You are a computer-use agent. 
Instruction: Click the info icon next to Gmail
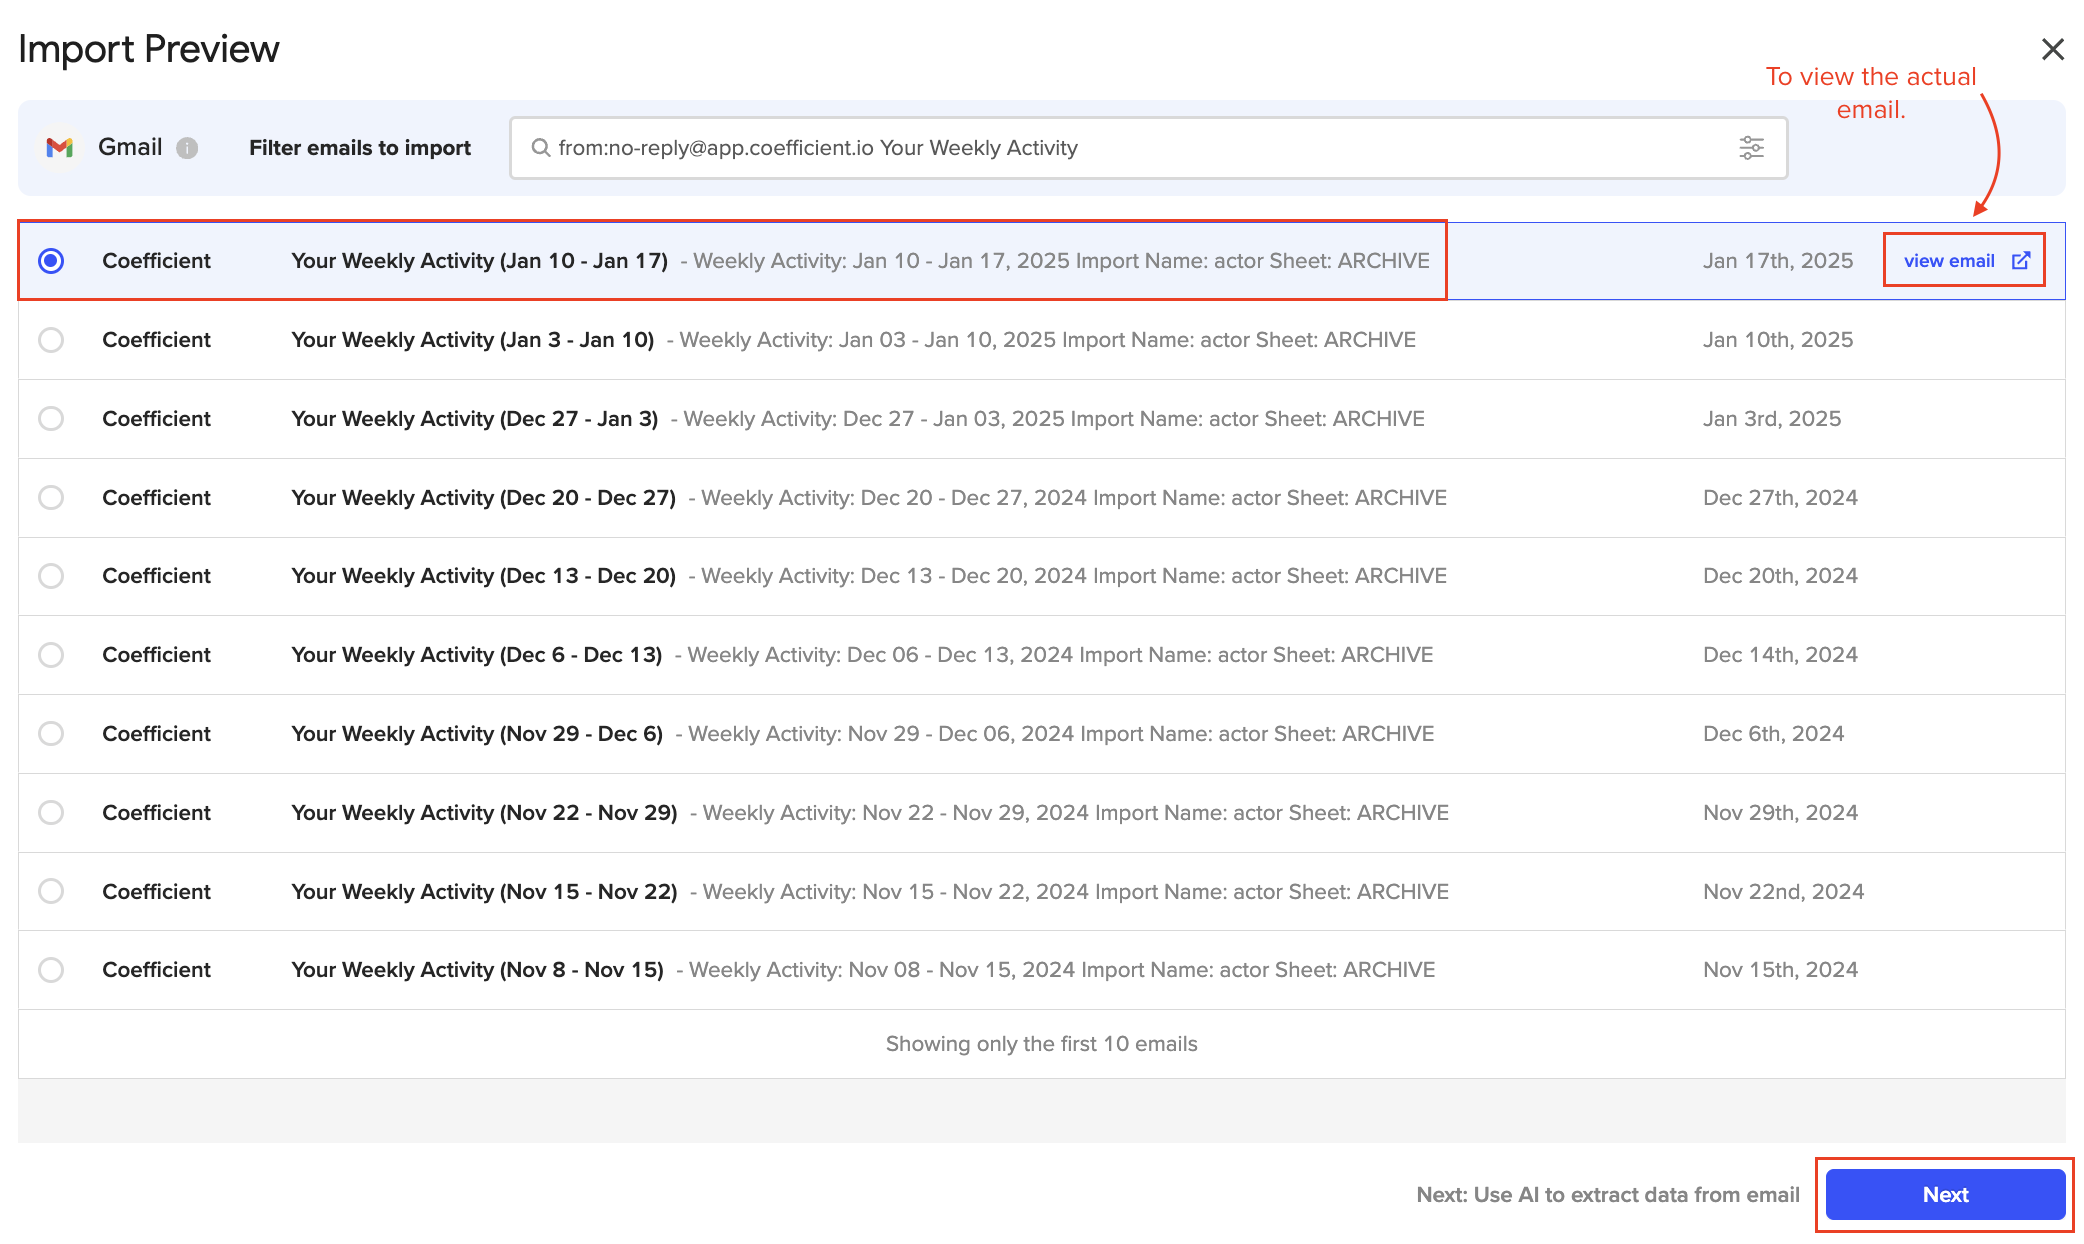(187, 148)
